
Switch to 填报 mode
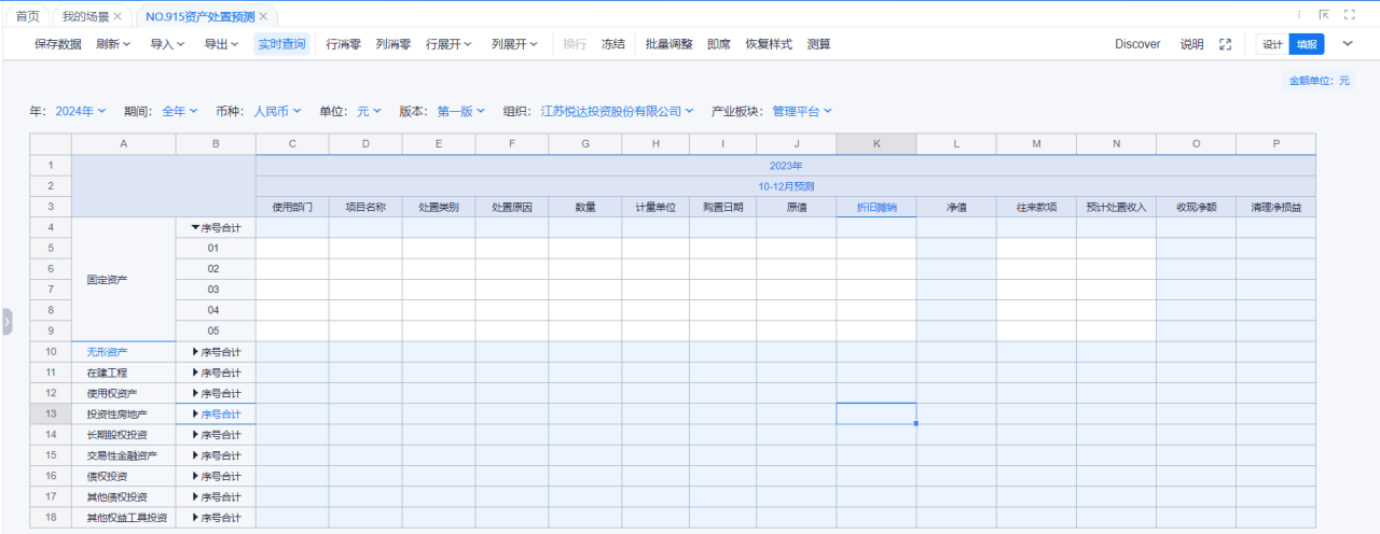(x=1306, y=44)
